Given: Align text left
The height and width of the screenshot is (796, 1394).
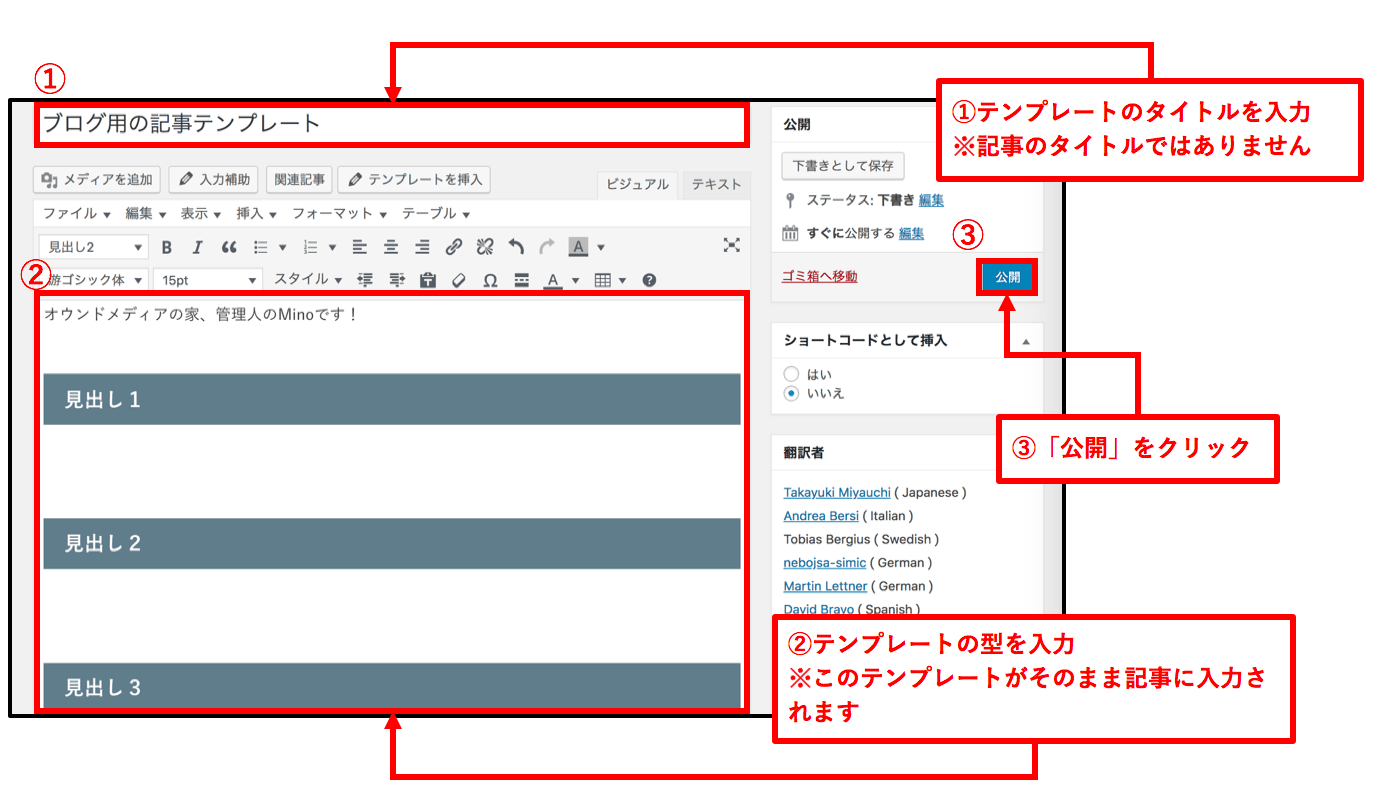Looking at the screenshot, I should 360,247.
